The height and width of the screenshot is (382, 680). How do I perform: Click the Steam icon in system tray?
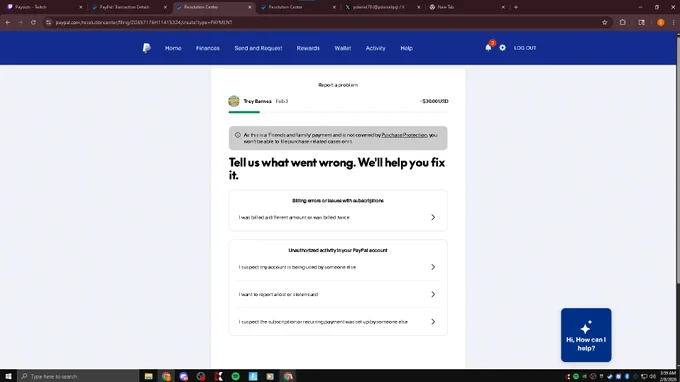coord(610,376)
